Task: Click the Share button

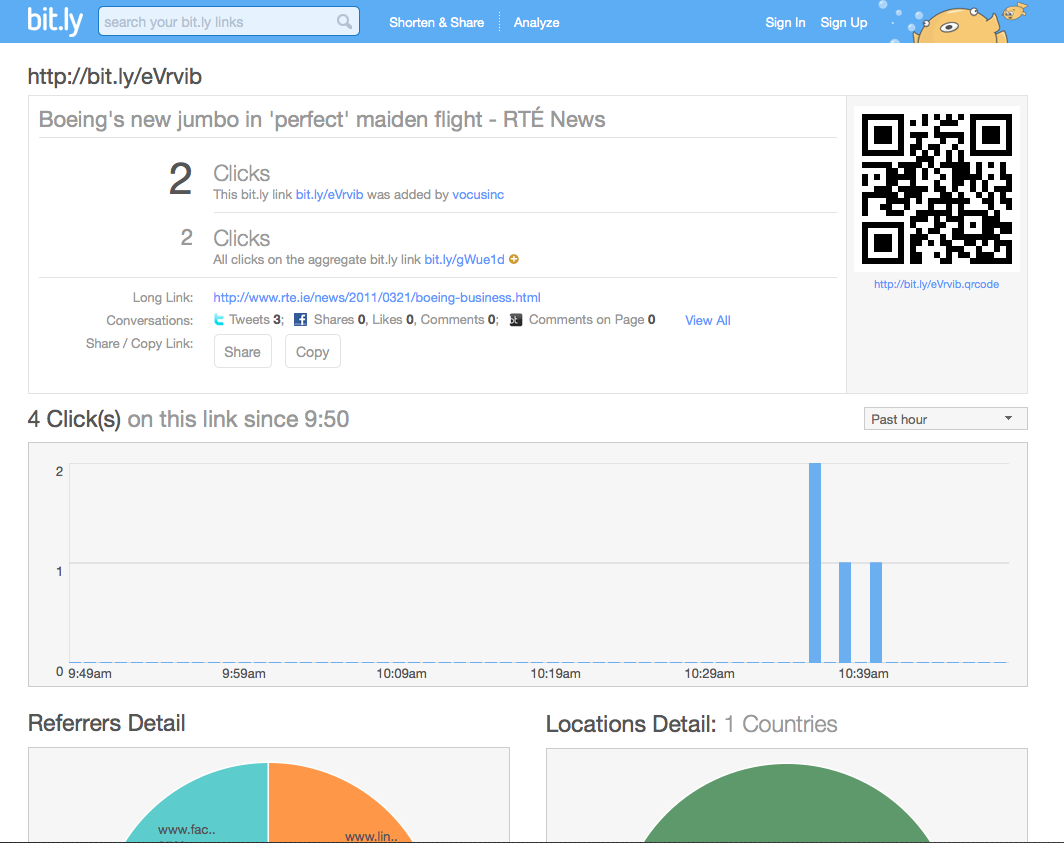Action: coord(243,352)
